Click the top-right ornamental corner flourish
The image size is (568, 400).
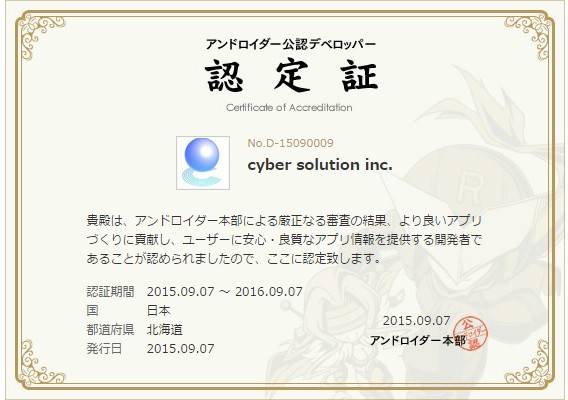[527, 36]
